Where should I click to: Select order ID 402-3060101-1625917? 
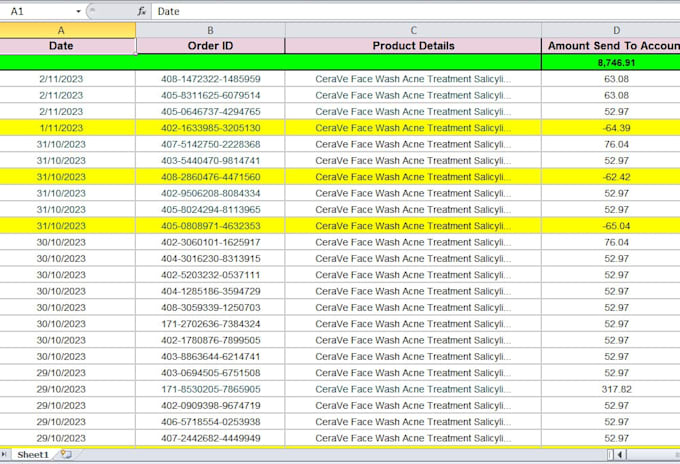click(210, 242)
